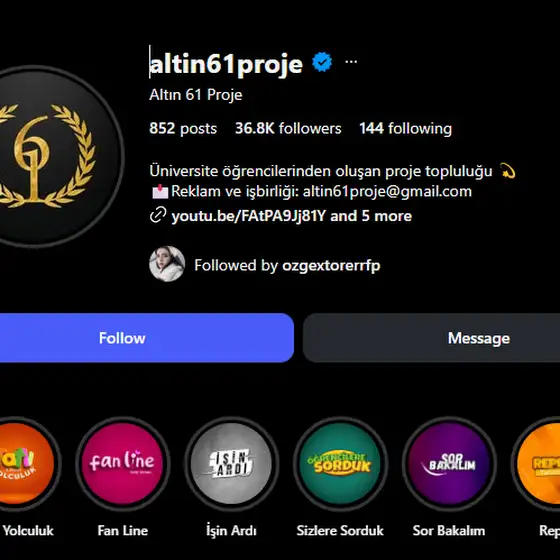560x560 pixels.
Task: Open the youtu.be/FAtPA9Jj81Y link
Action: [x=249, y=216]
